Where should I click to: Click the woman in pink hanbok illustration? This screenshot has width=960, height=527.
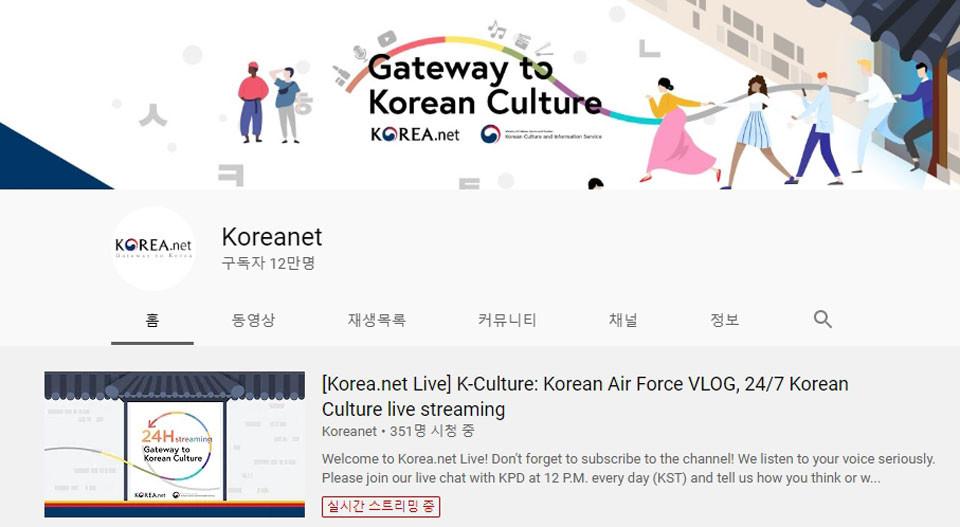point(678,130)
